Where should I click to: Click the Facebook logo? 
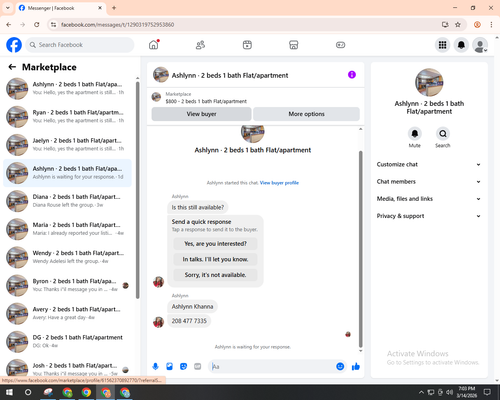[x=14, y=45]
